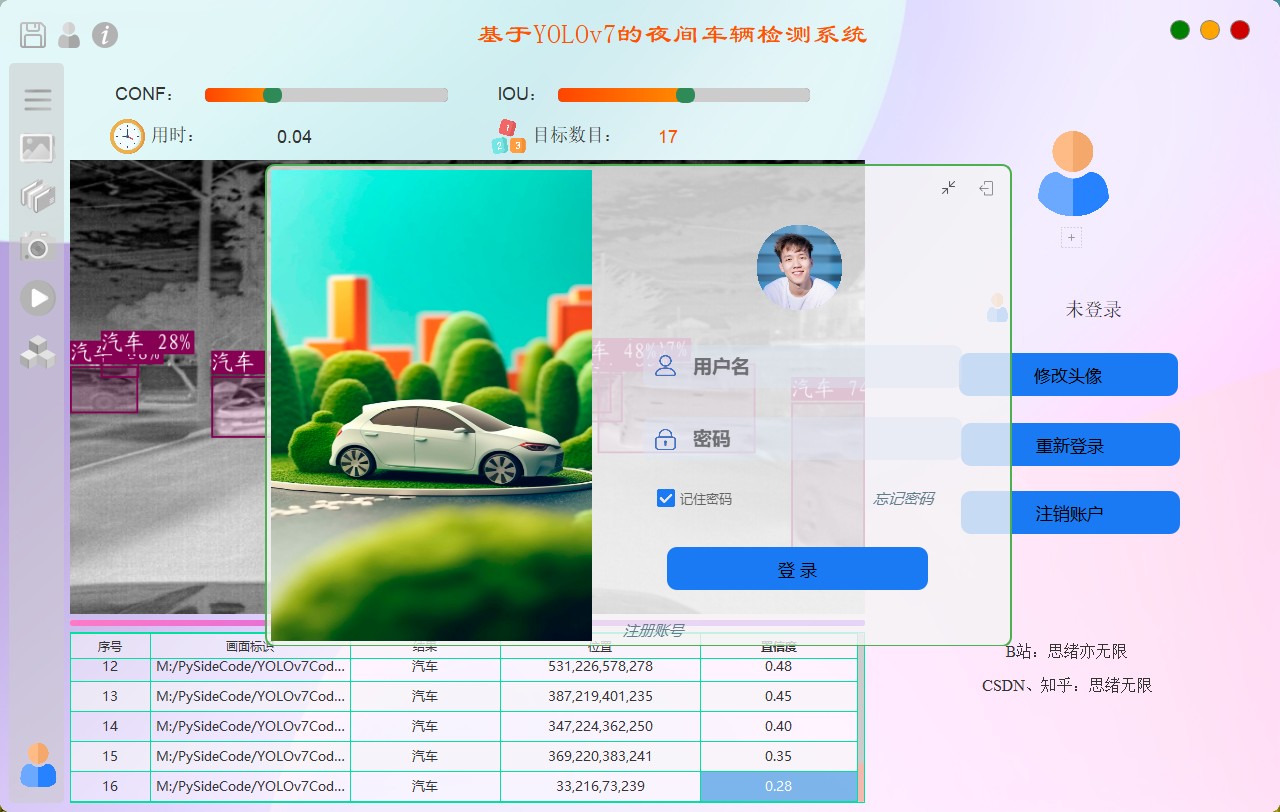Click position cell 33,216,73,239
The width and height of the screenshot is (1280, 812).
tap(600, 786)
